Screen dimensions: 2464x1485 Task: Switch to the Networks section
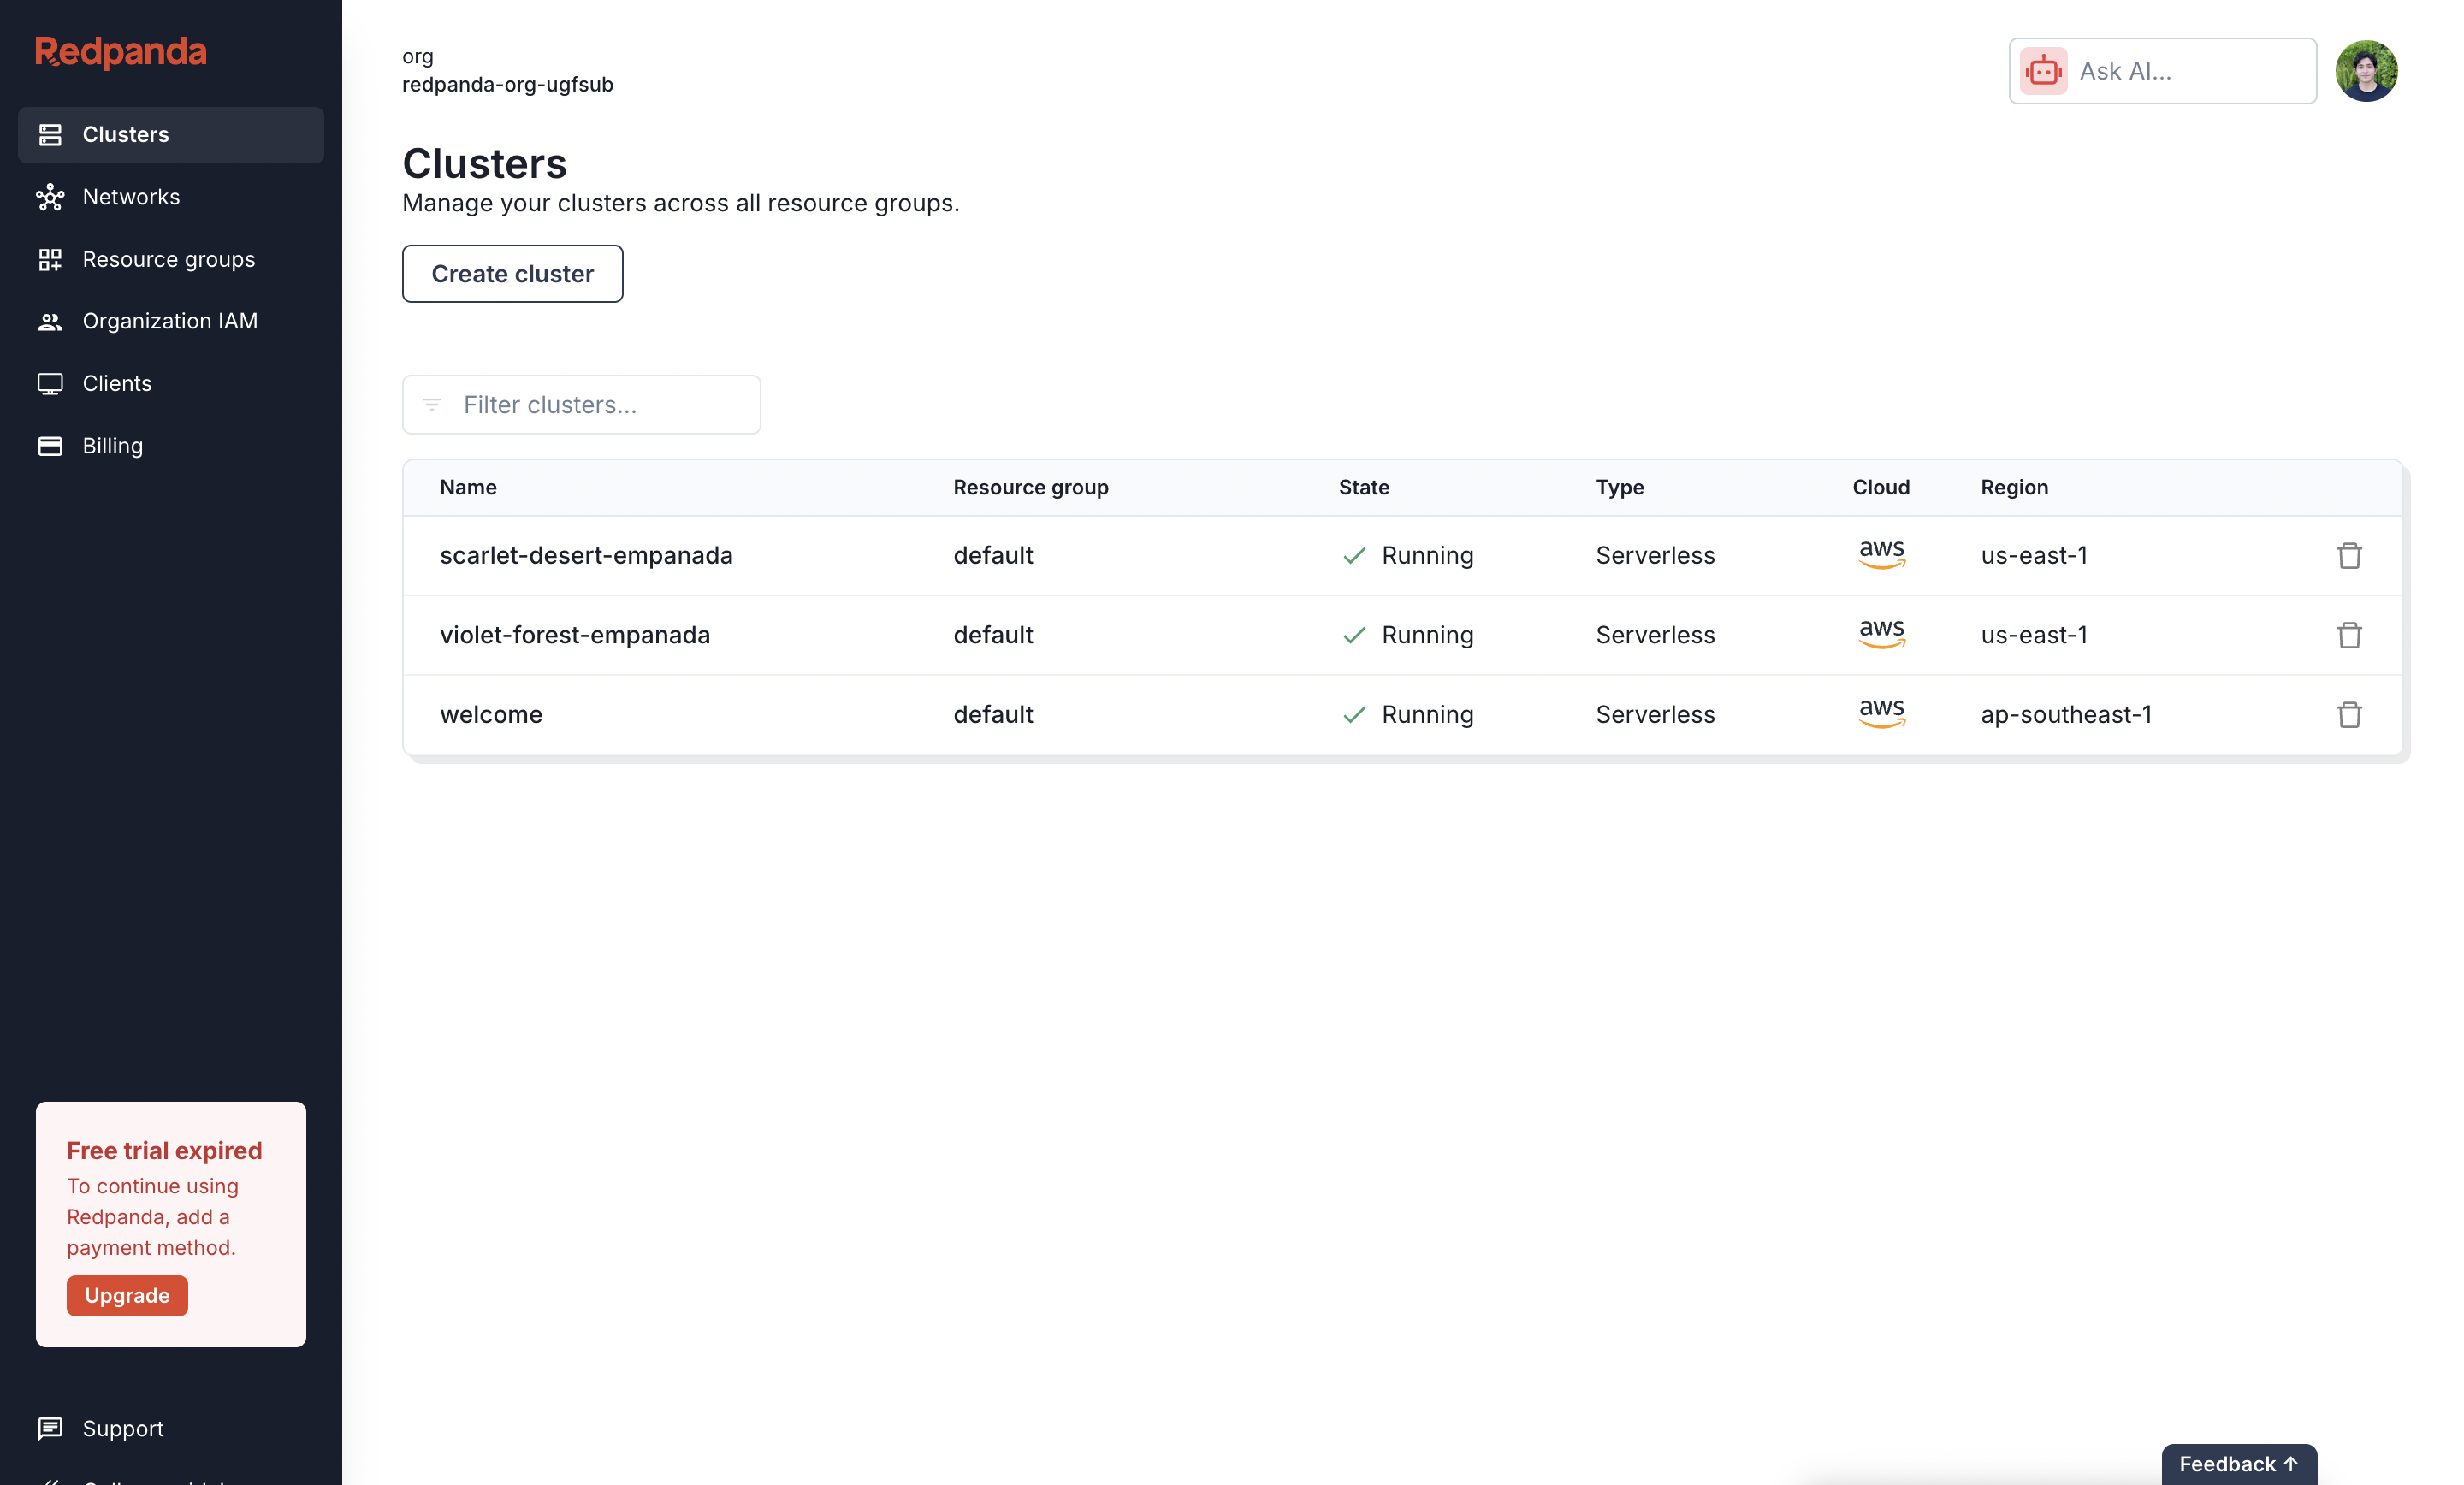tap(131, 197)
